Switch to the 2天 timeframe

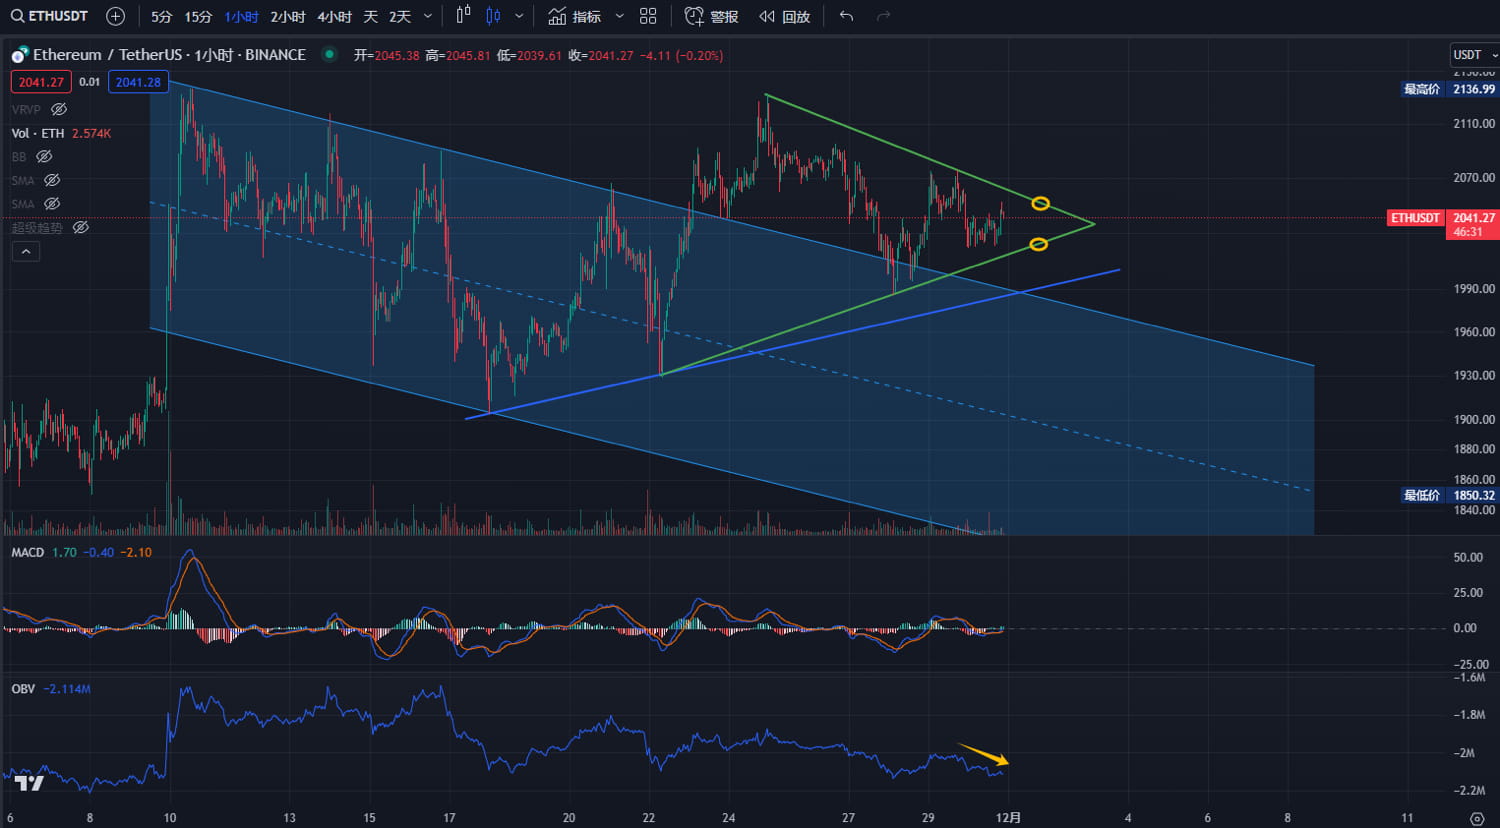click(x=400, y=17)
